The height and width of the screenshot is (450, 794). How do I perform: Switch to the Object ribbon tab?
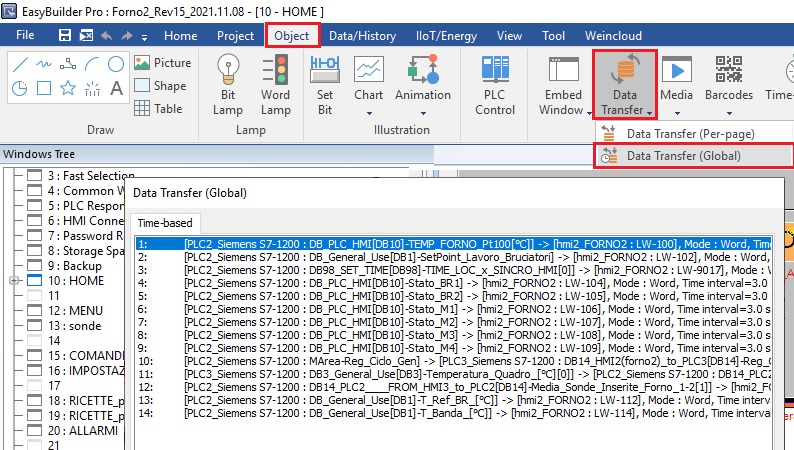[292, 36]
